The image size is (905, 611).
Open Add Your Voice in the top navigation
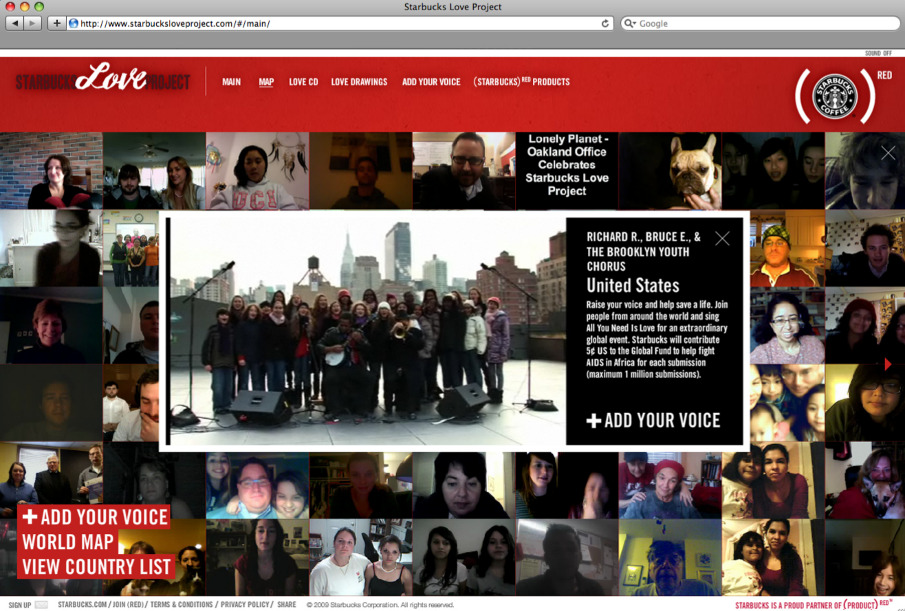point(431,82)
